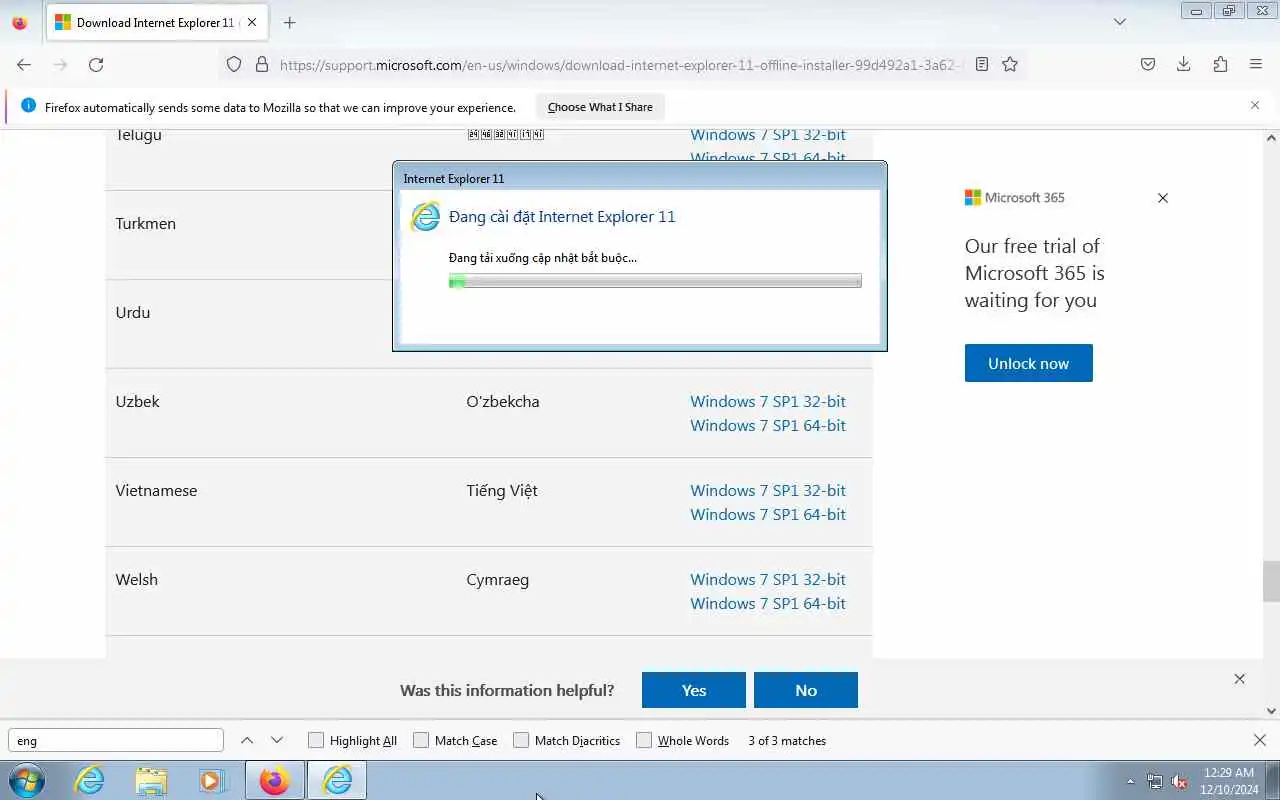Go to previous find match arrow

pos(247,740)
